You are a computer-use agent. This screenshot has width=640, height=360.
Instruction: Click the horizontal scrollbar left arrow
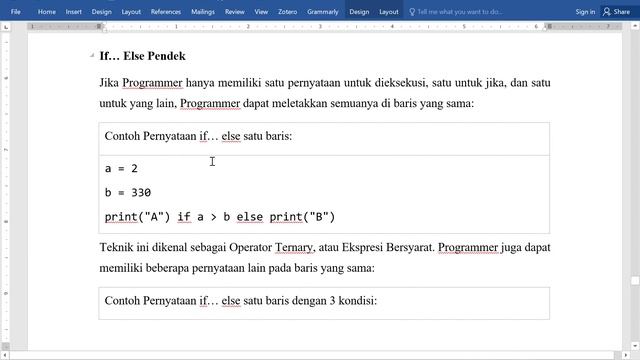pyautogui.click(x=5, y=356)
